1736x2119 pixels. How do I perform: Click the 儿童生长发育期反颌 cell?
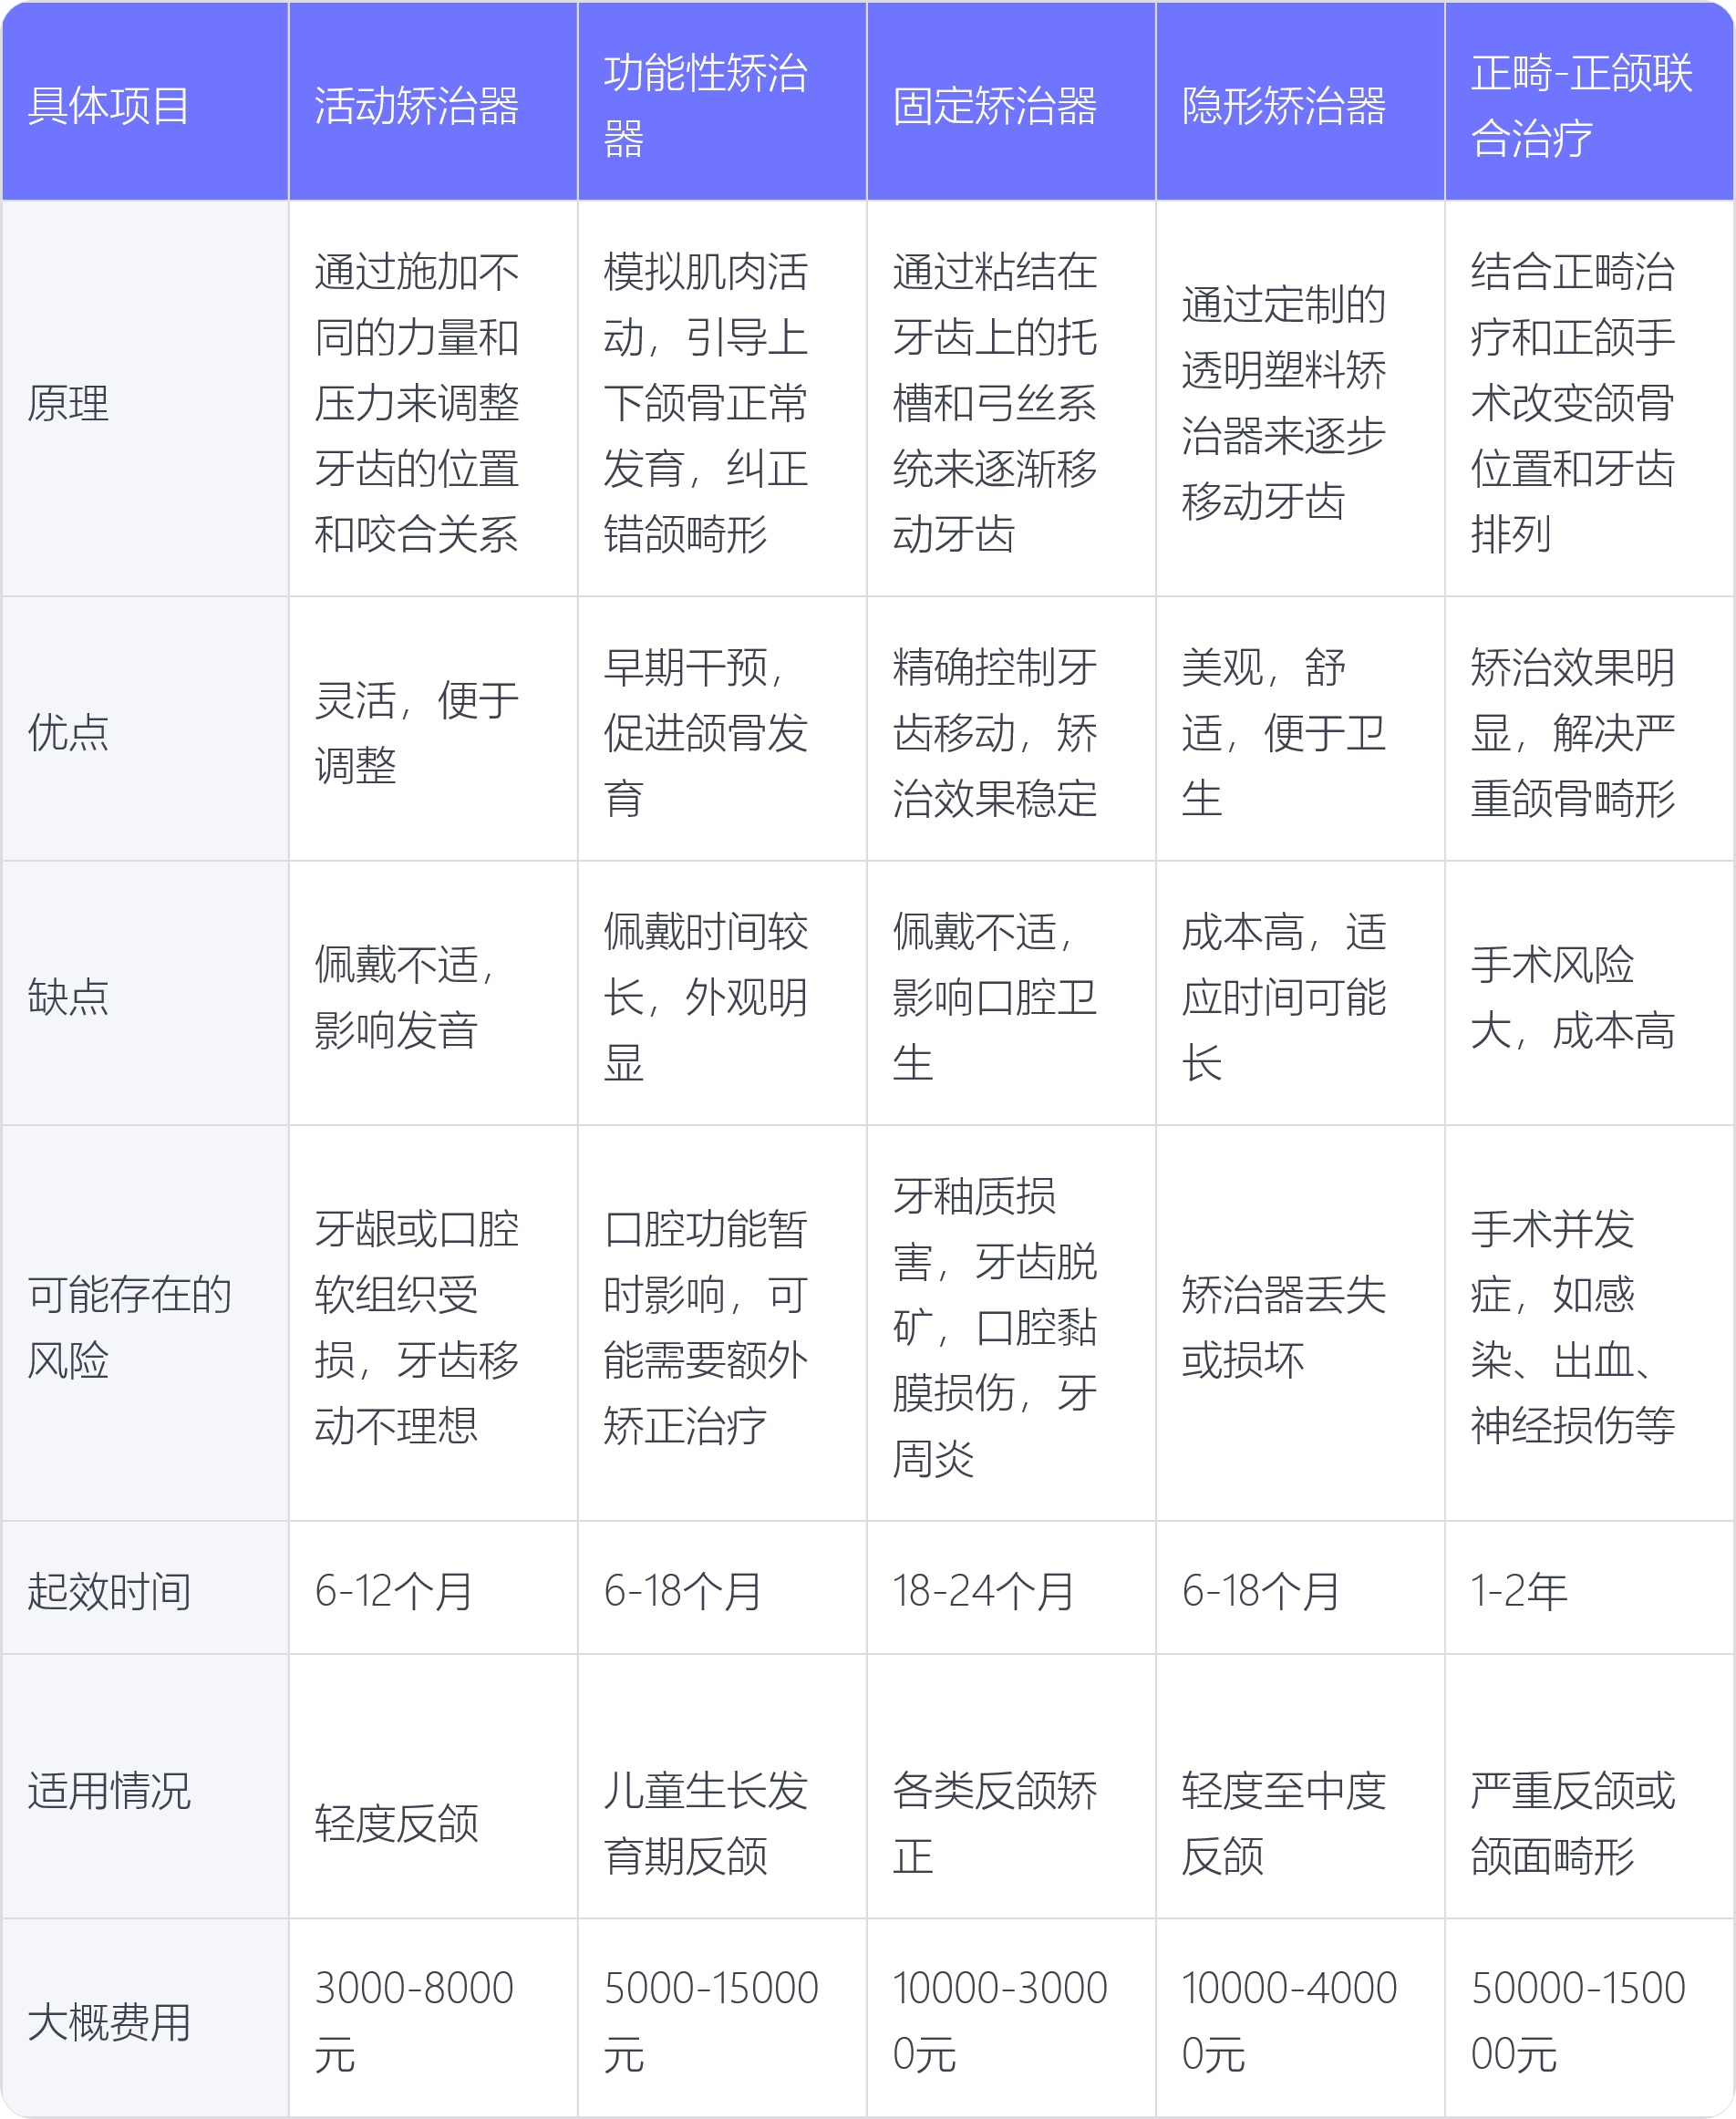click(722, 1786)
